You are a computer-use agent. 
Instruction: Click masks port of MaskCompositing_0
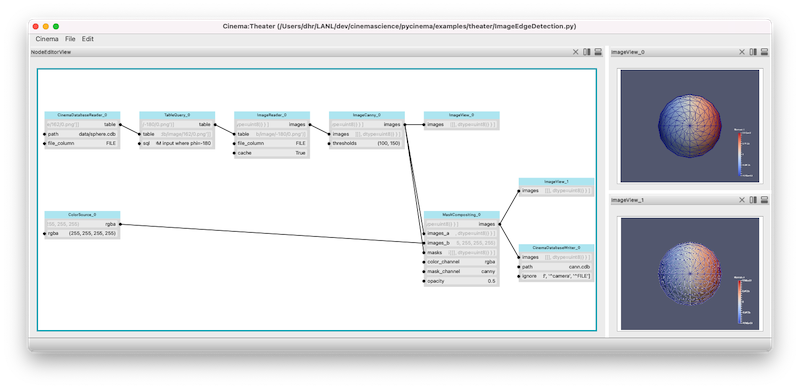tap(424, 252)
